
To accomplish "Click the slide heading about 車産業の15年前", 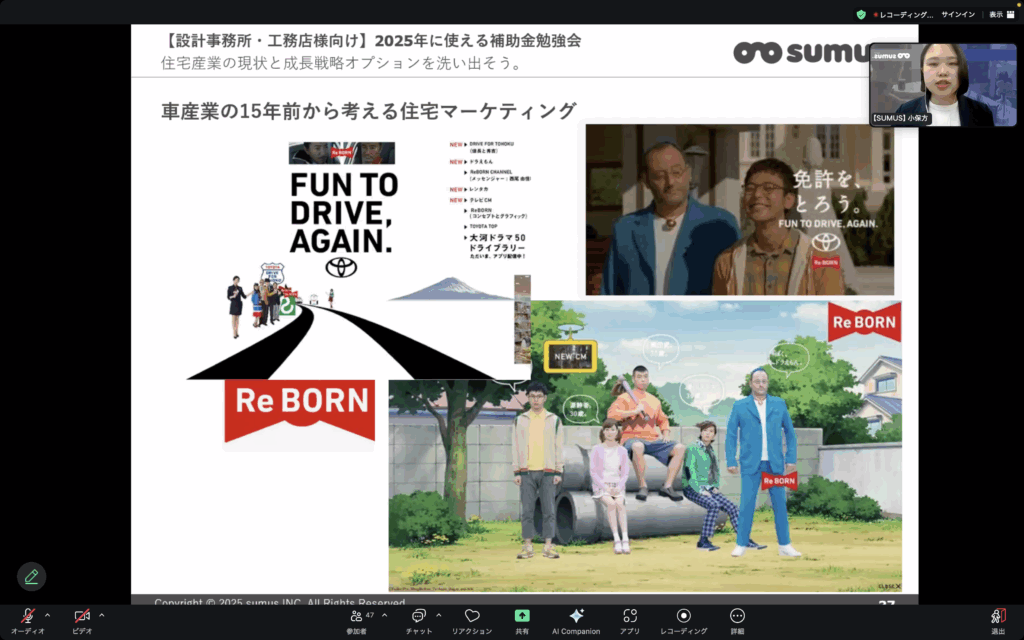I will click(369, 110).
